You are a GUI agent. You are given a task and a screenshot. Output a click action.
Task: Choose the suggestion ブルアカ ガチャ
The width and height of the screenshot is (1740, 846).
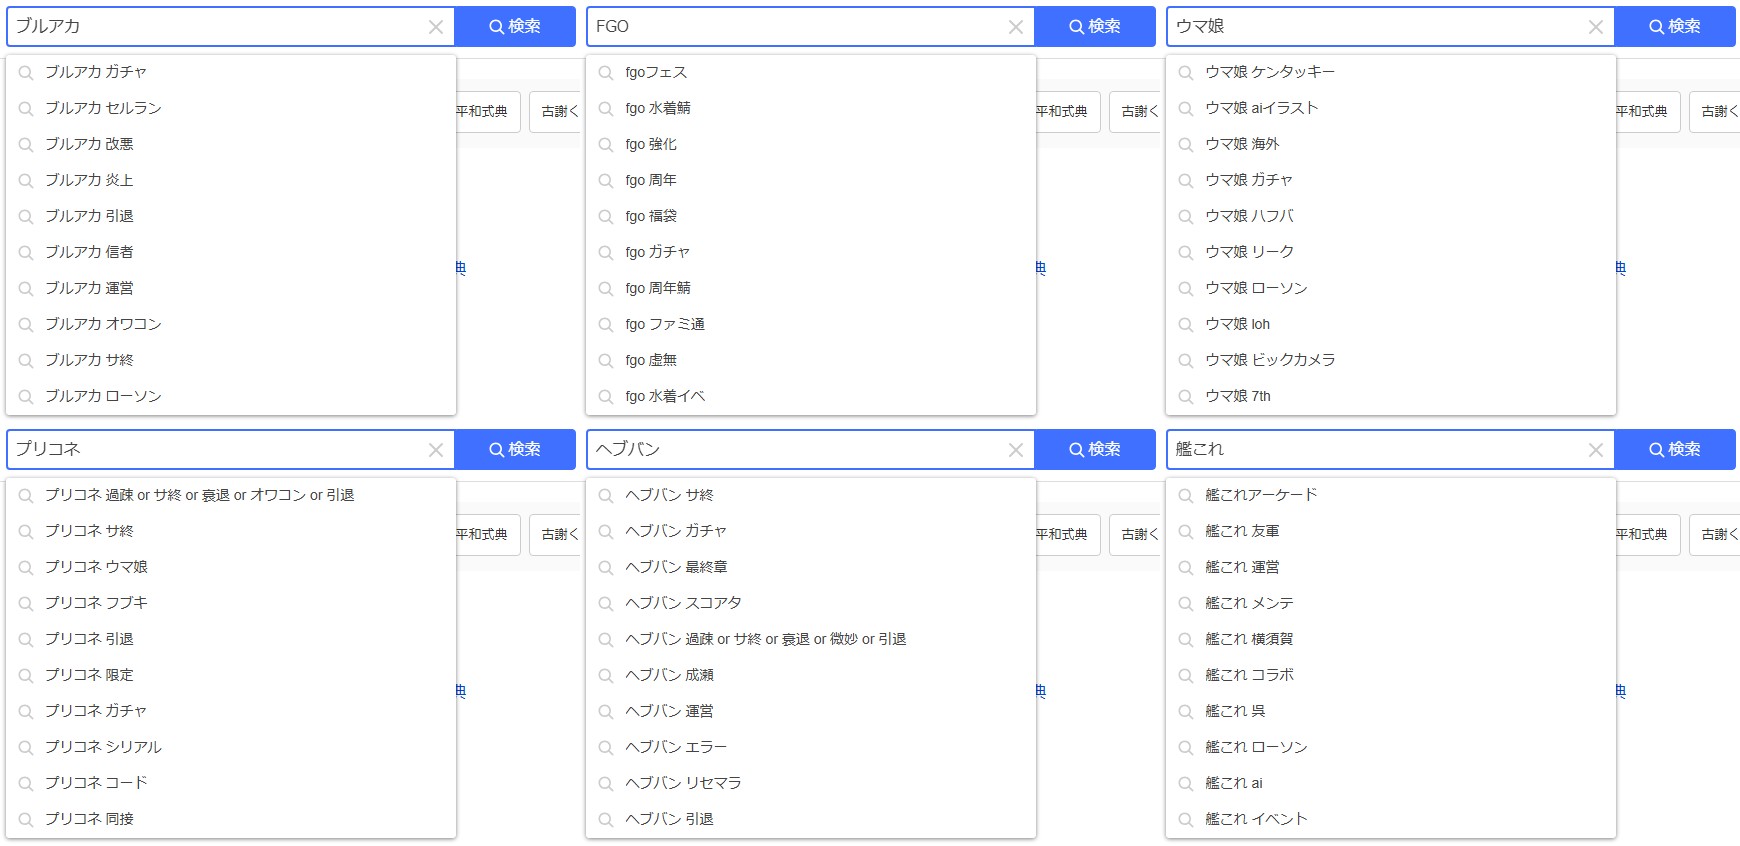(231, 72)
